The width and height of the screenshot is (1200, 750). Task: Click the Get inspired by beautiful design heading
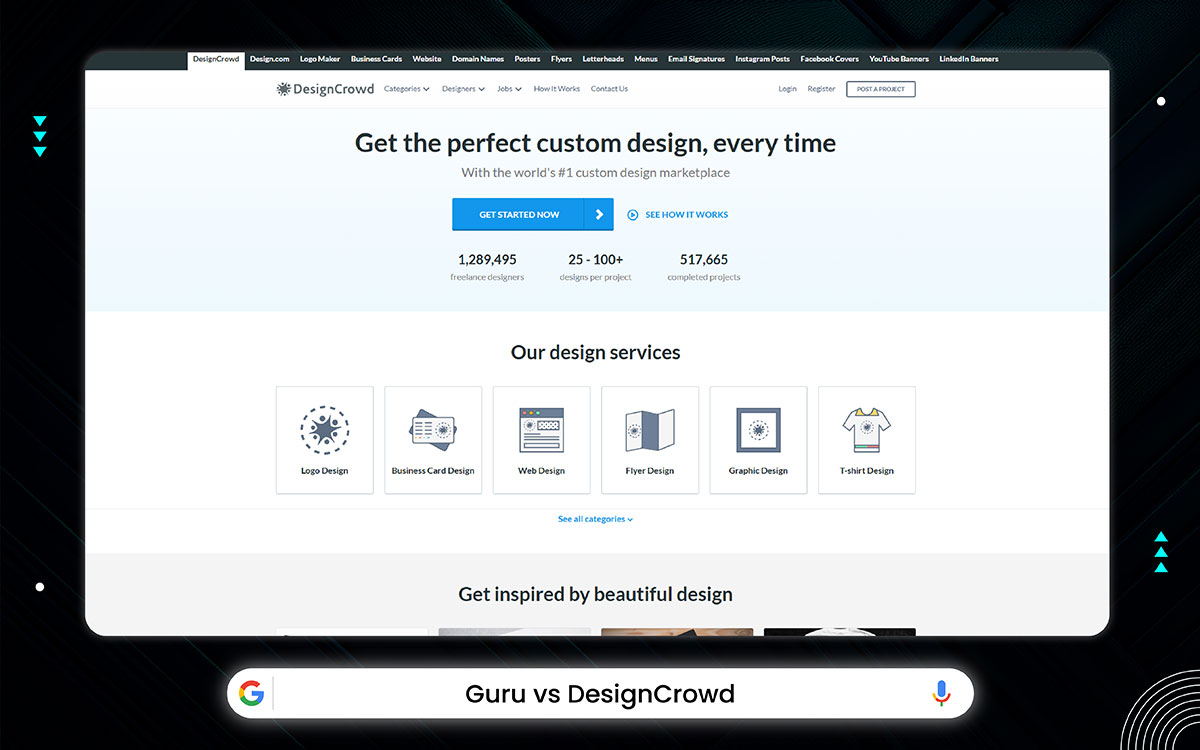(x=596, y=594)
